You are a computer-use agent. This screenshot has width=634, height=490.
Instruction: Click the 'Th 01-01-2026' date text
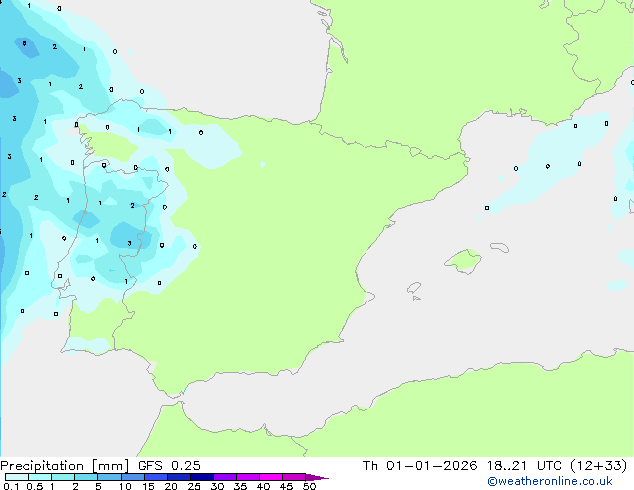[420, 465]
